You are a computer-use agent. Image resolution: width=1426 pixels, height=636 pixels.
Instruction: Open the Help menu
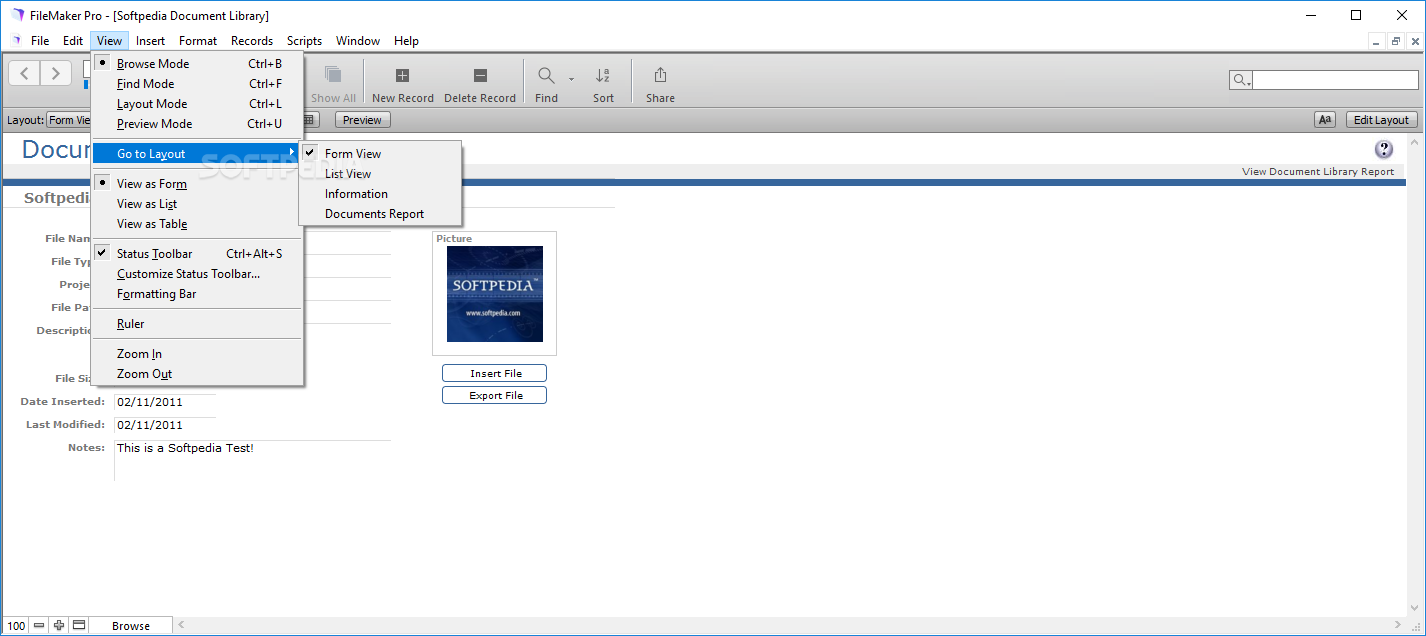click(x=406, y=41)
